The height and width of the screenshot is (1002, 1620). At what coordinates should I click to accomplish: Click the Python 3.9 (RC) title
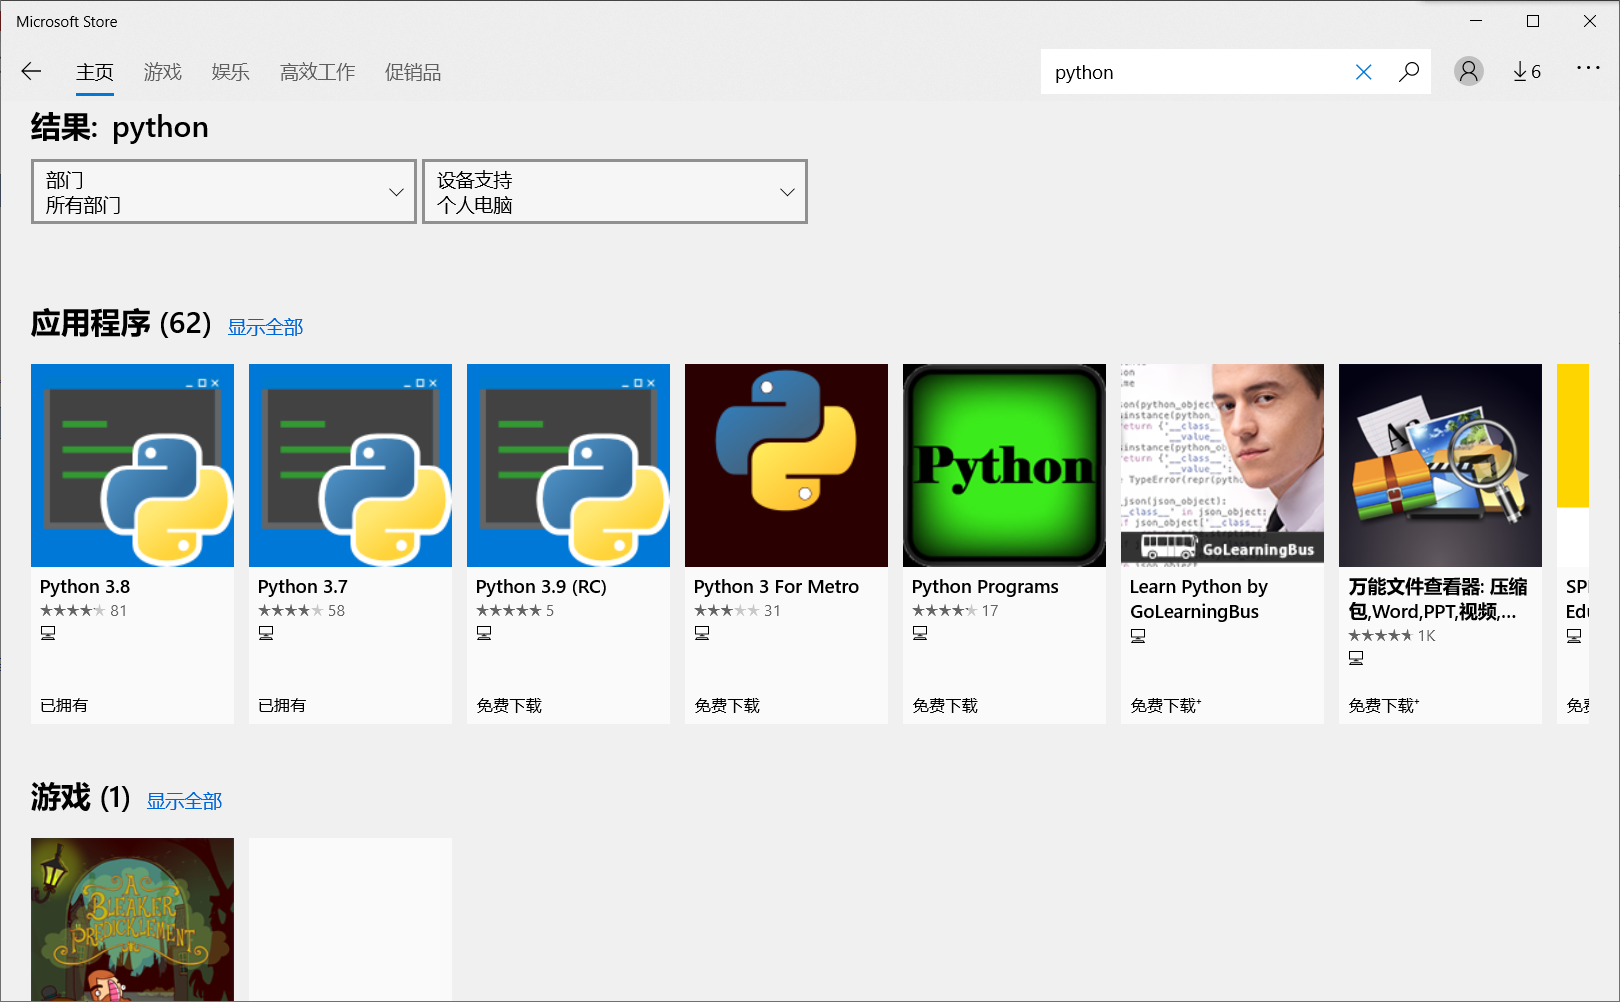[541, 587]
